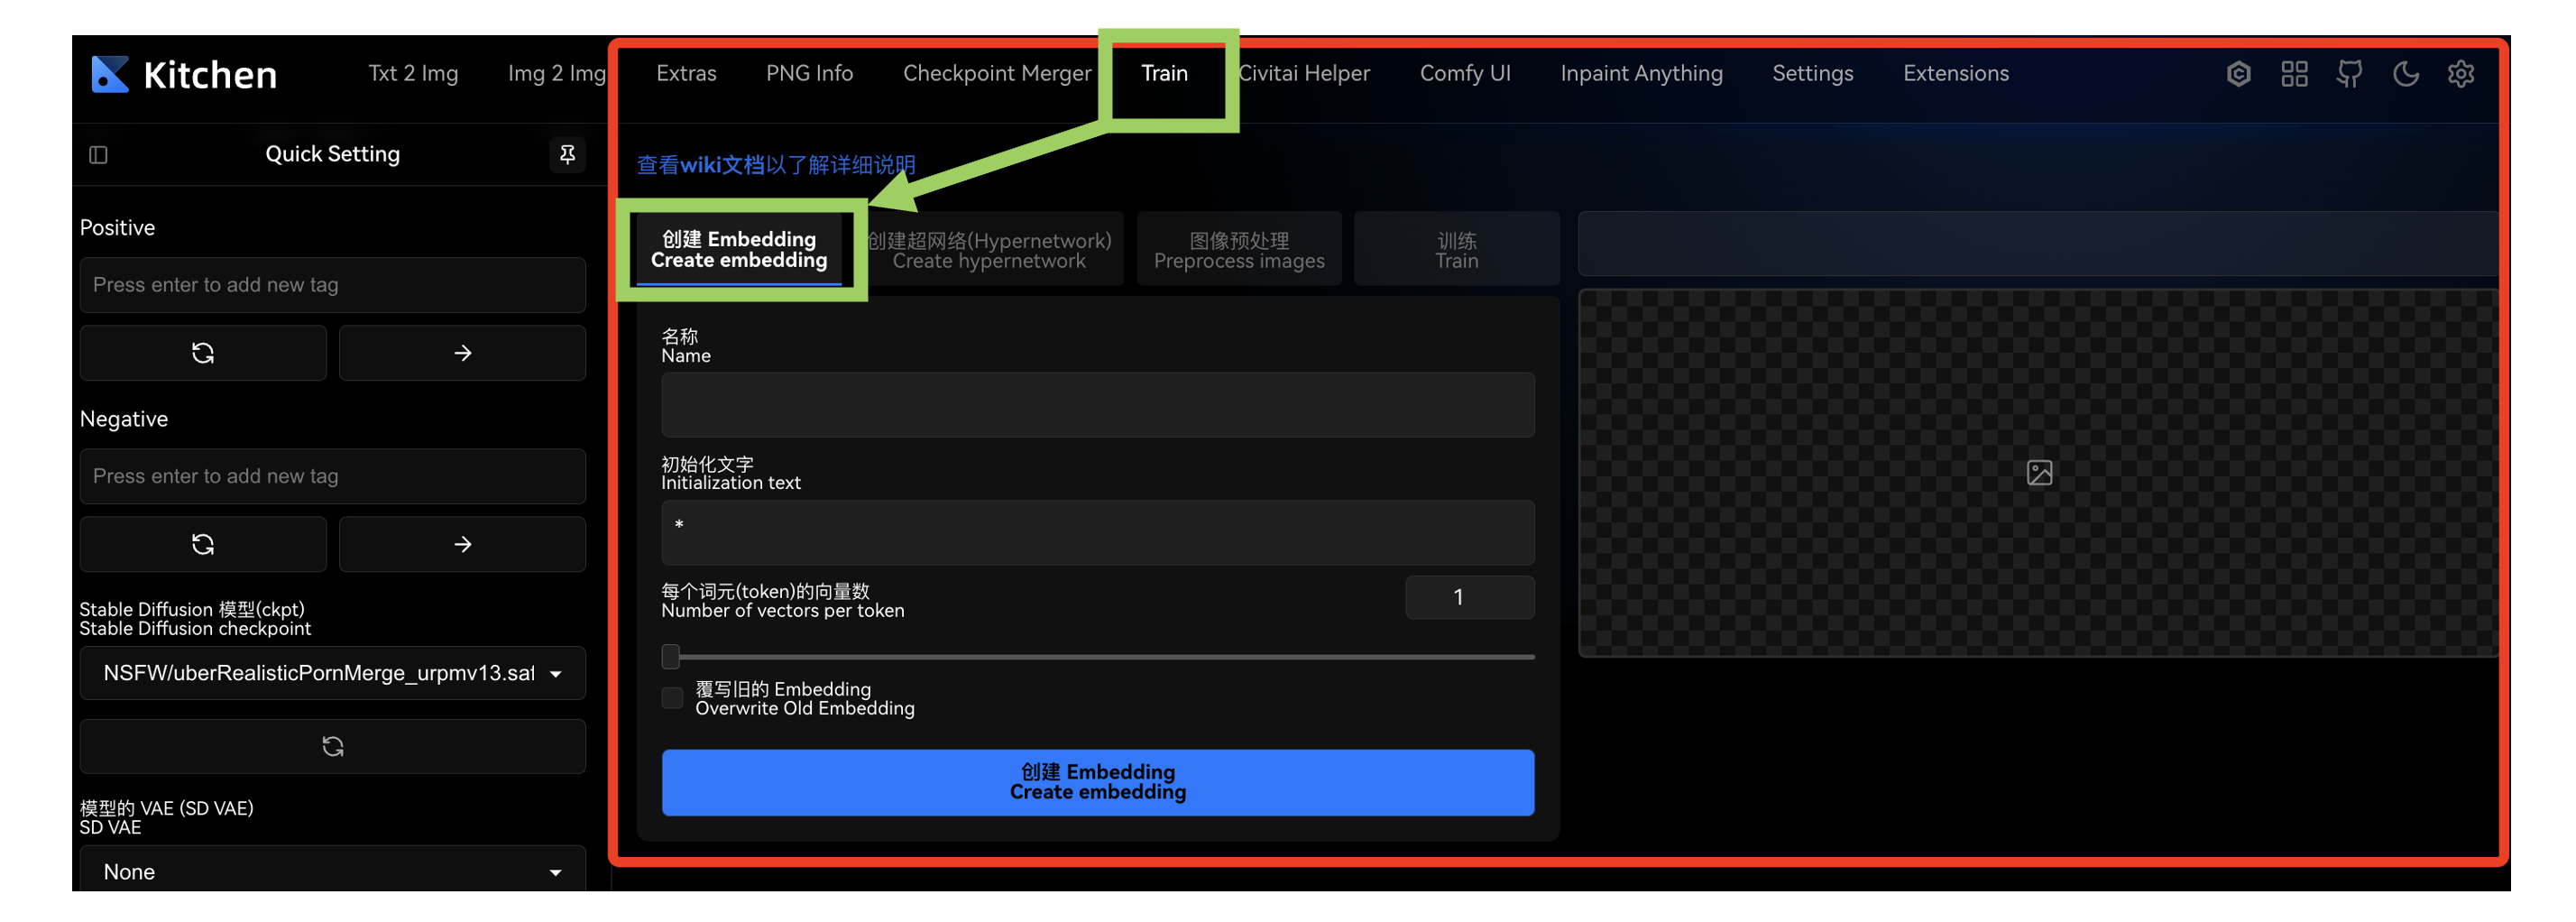Refresh the Positive prompt tags
Screen dimensions: 2576x922
[x=203, y=352]
